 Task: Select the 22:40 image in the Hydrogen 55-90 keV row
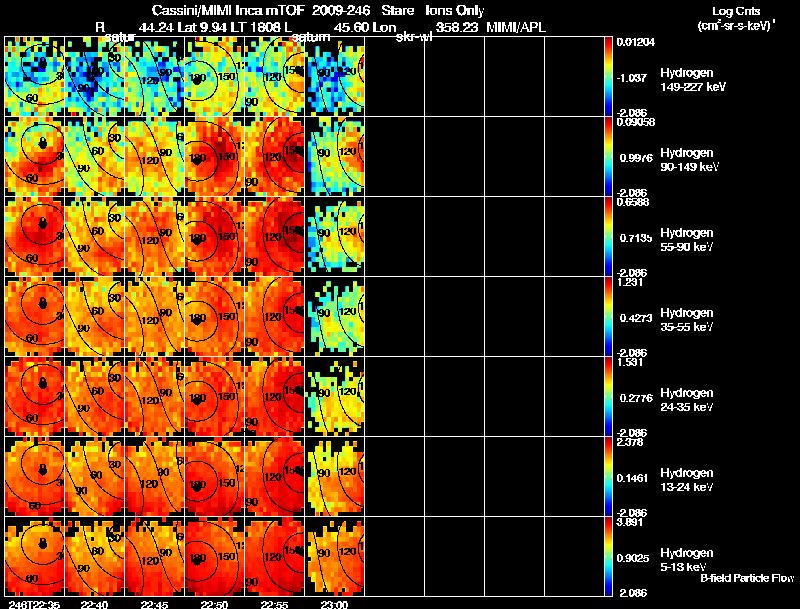(x=94, y=237)
